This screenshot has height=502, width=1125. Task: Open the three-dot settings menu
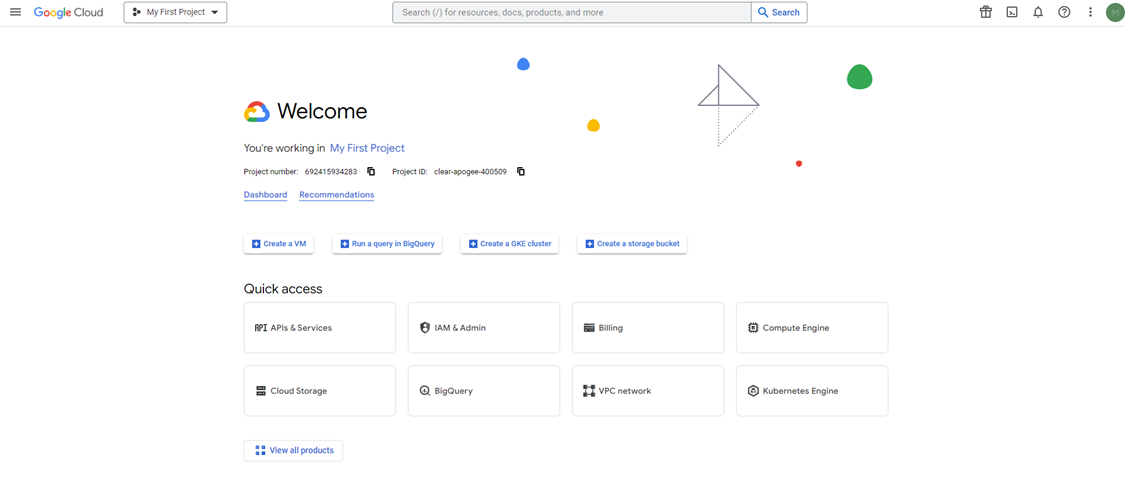click(x=1091, y=12)
